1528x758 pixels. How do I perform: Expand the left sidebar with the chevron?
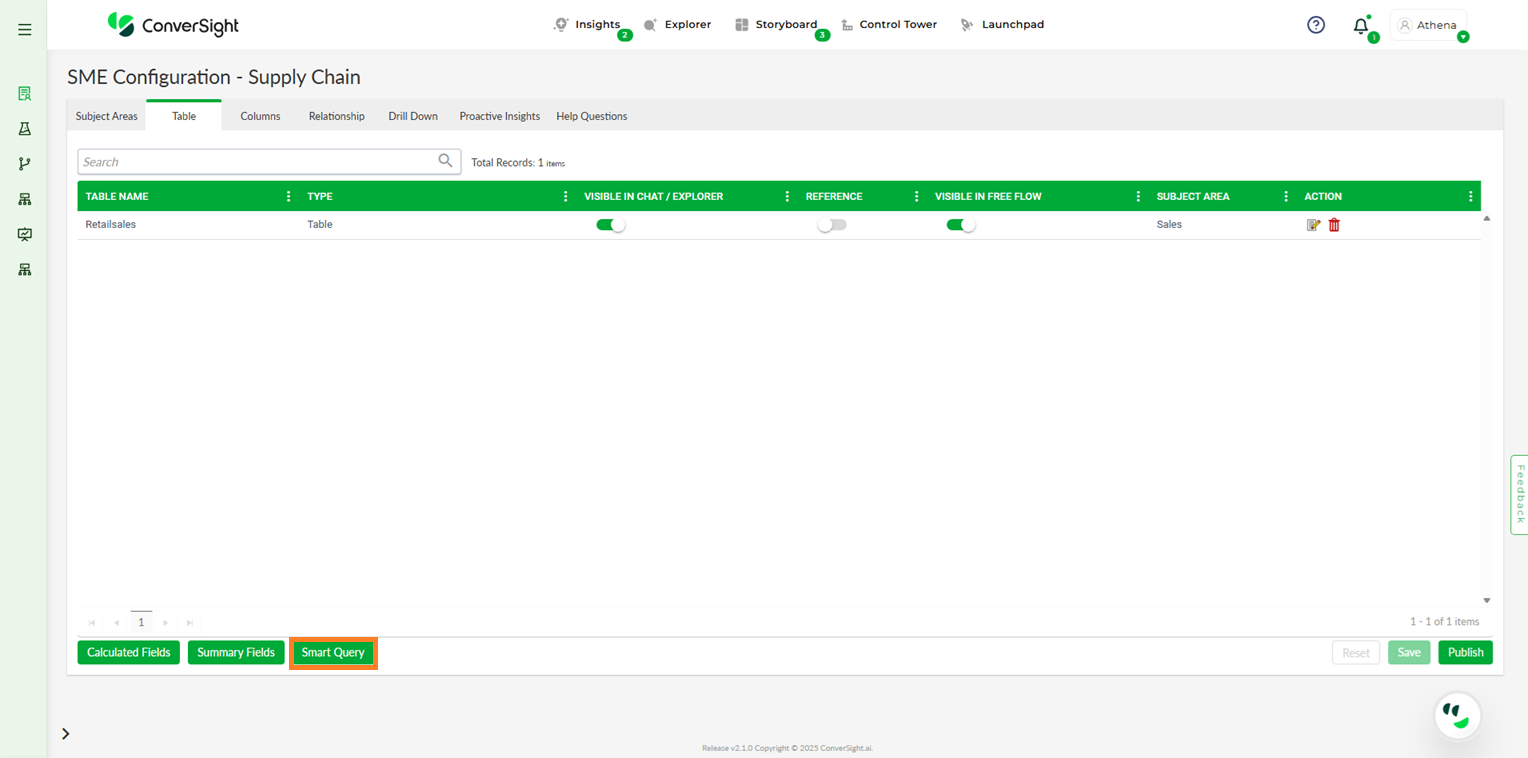(x=66, y=734)
